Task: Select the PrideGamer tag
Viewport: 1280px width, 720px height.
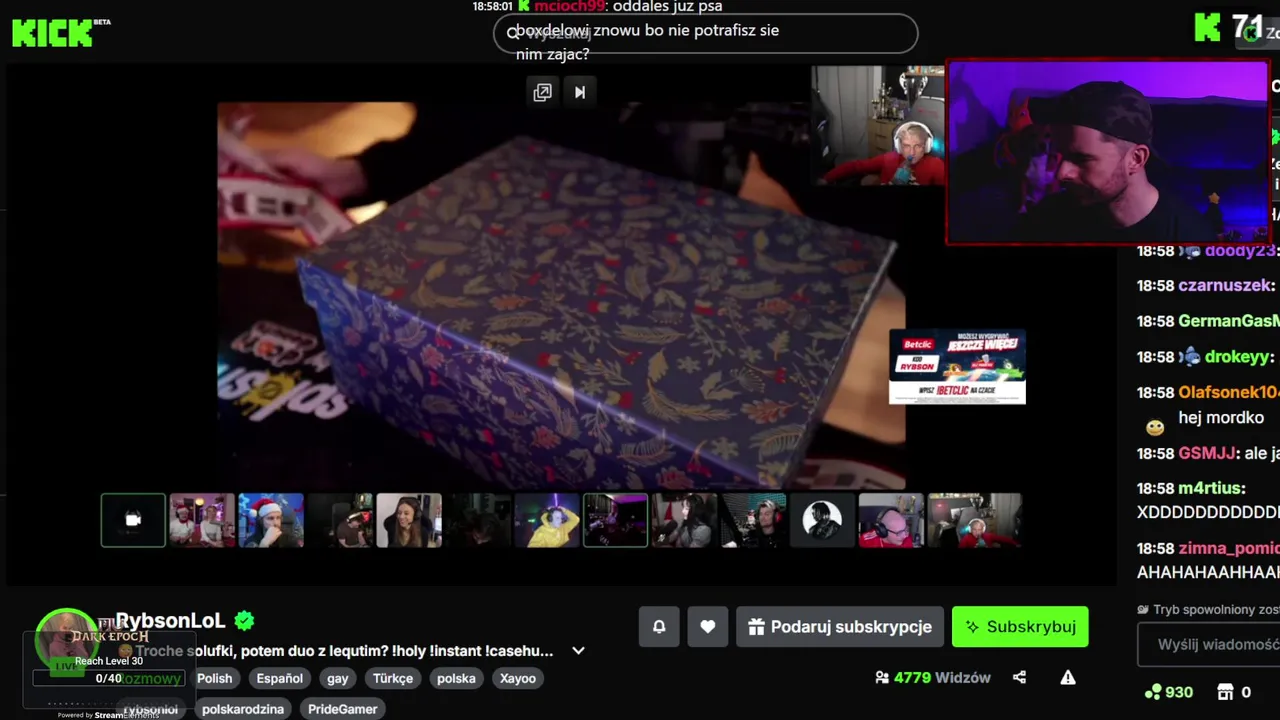Action: point(343,709)
